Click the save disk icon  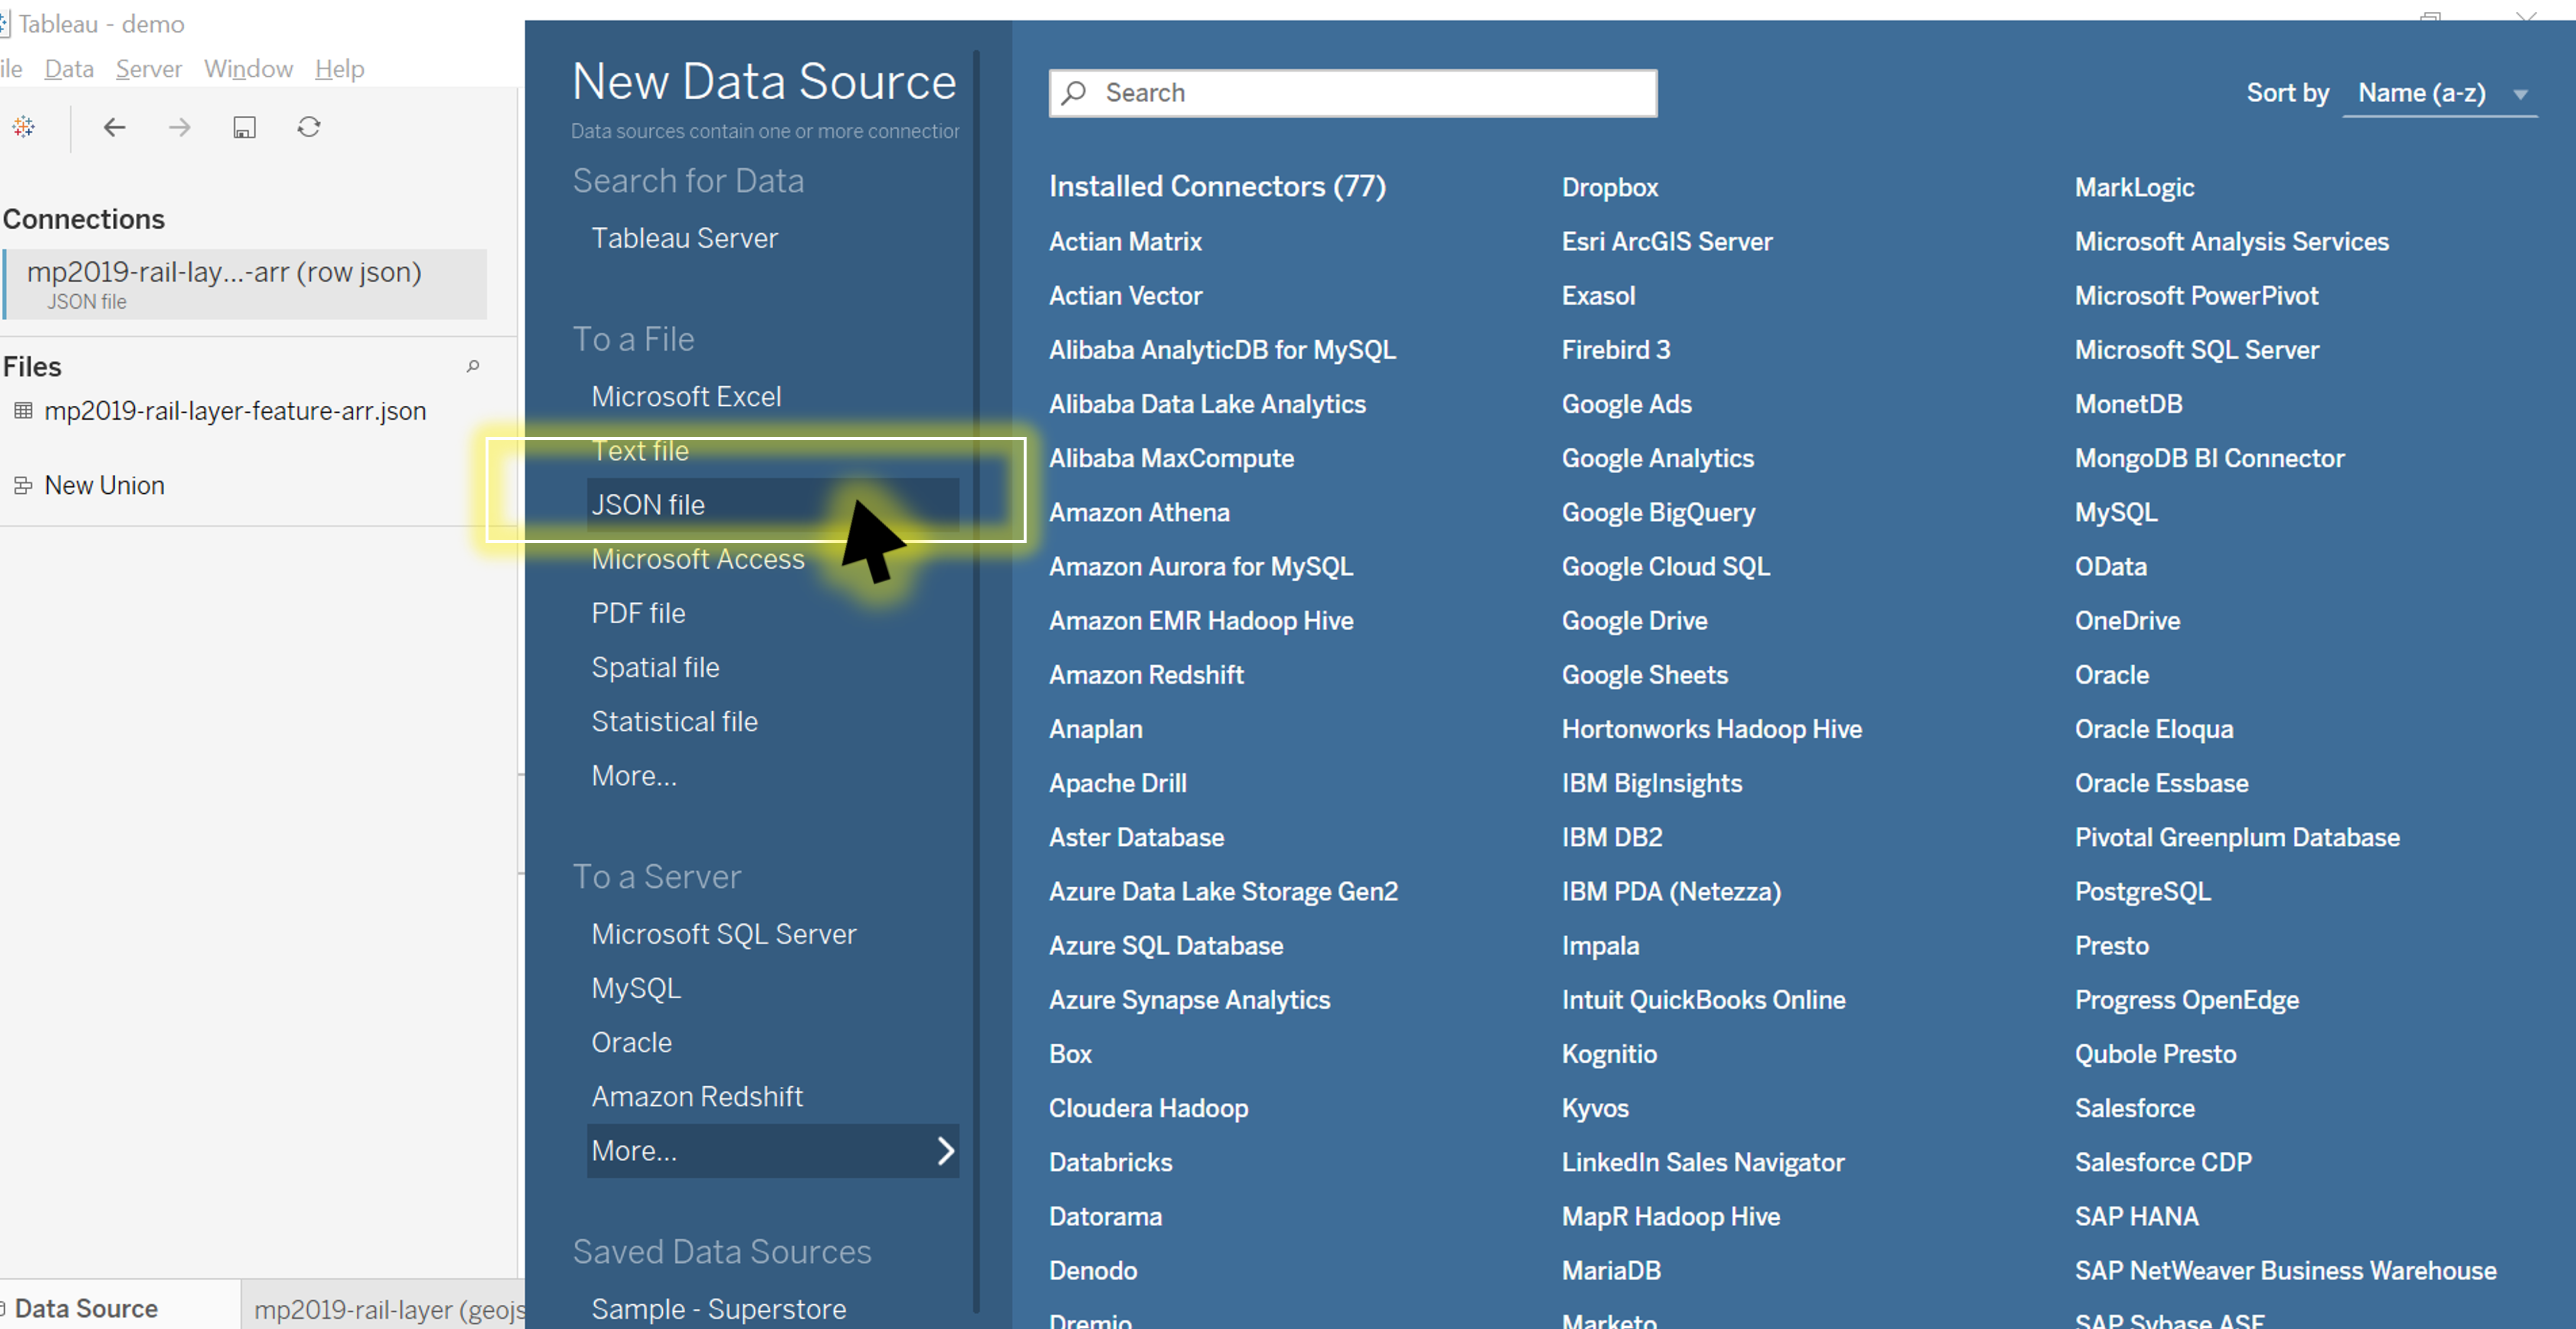click(244, 127)
